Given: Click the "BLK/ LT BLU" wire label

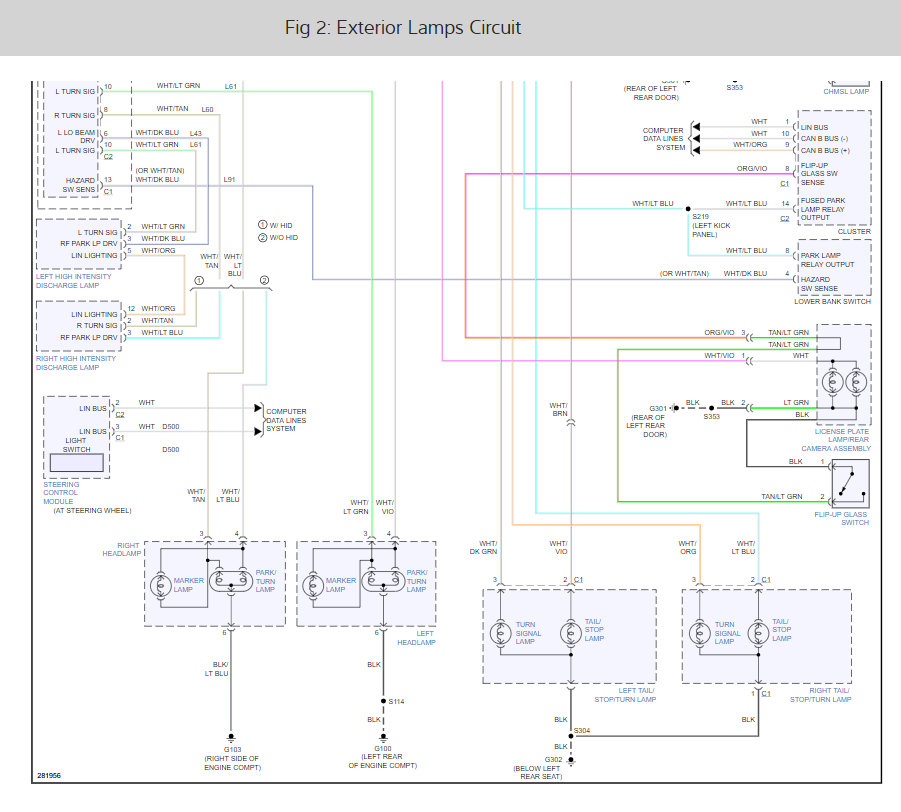Looking at the screenshot, I should [217, 669].
